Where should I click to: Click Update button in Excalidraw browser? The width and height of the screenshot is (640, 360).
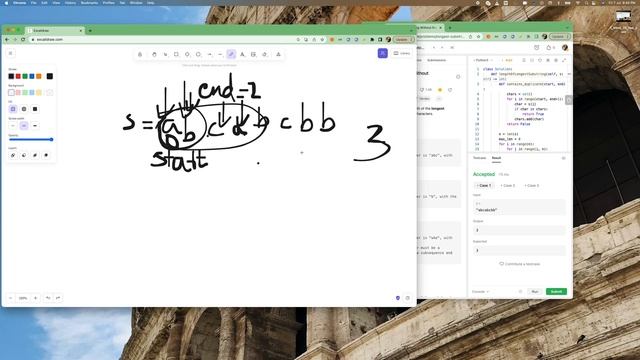pyautogui.click(x=403, y=40)
